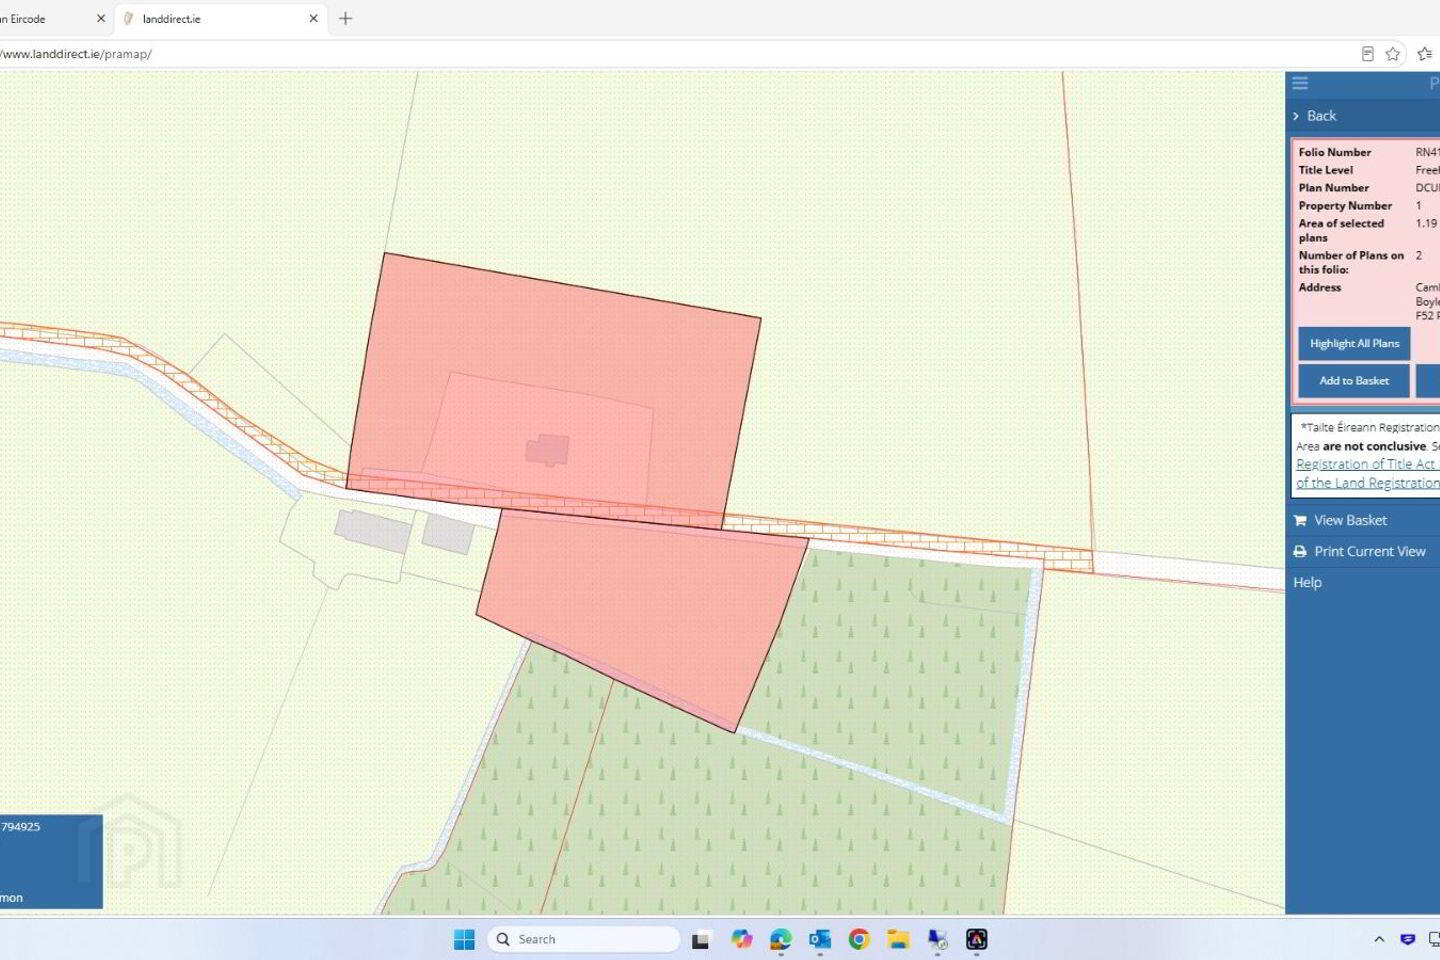Click the 'Address' label in the folio panel
Image resolution: width=1440 pixels, height=960 pixels.
coord(1320,288)
